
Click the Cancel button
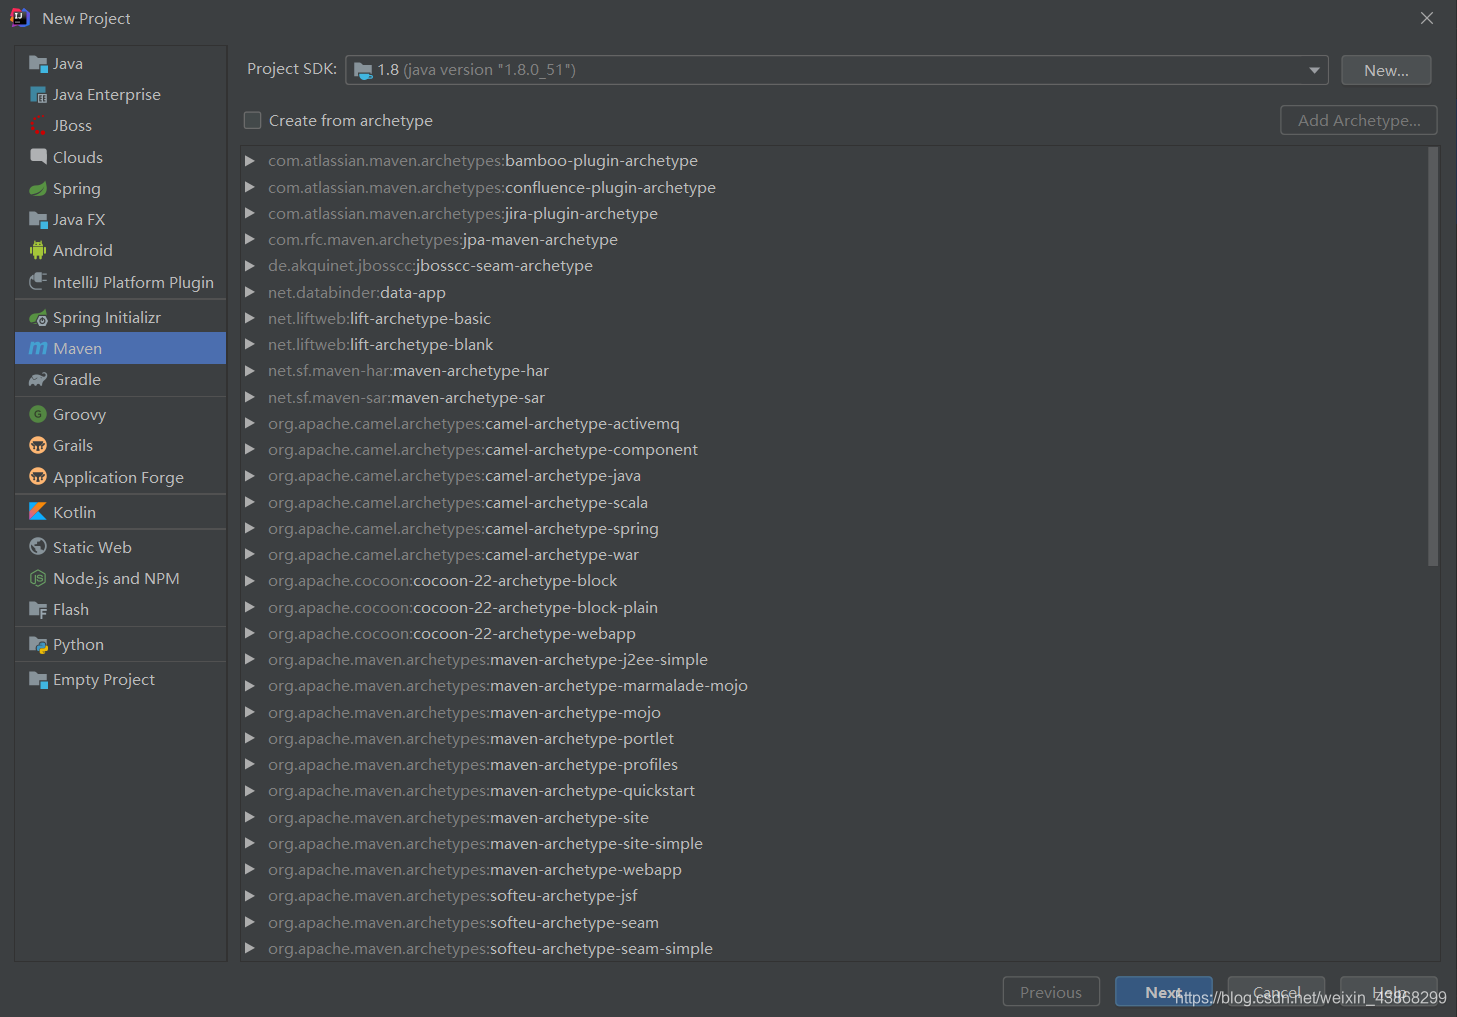tap(1276, 992)
